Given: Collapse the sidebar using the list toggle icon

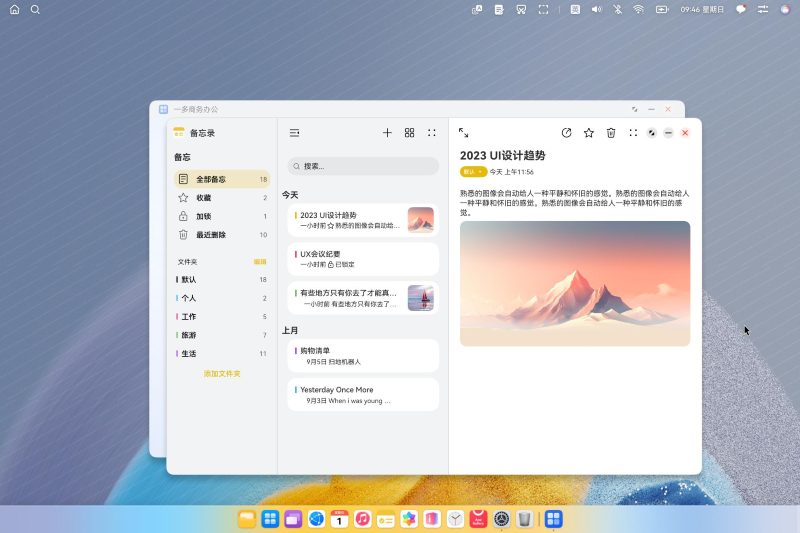Looking at the screenshot, I should point(294,133).
